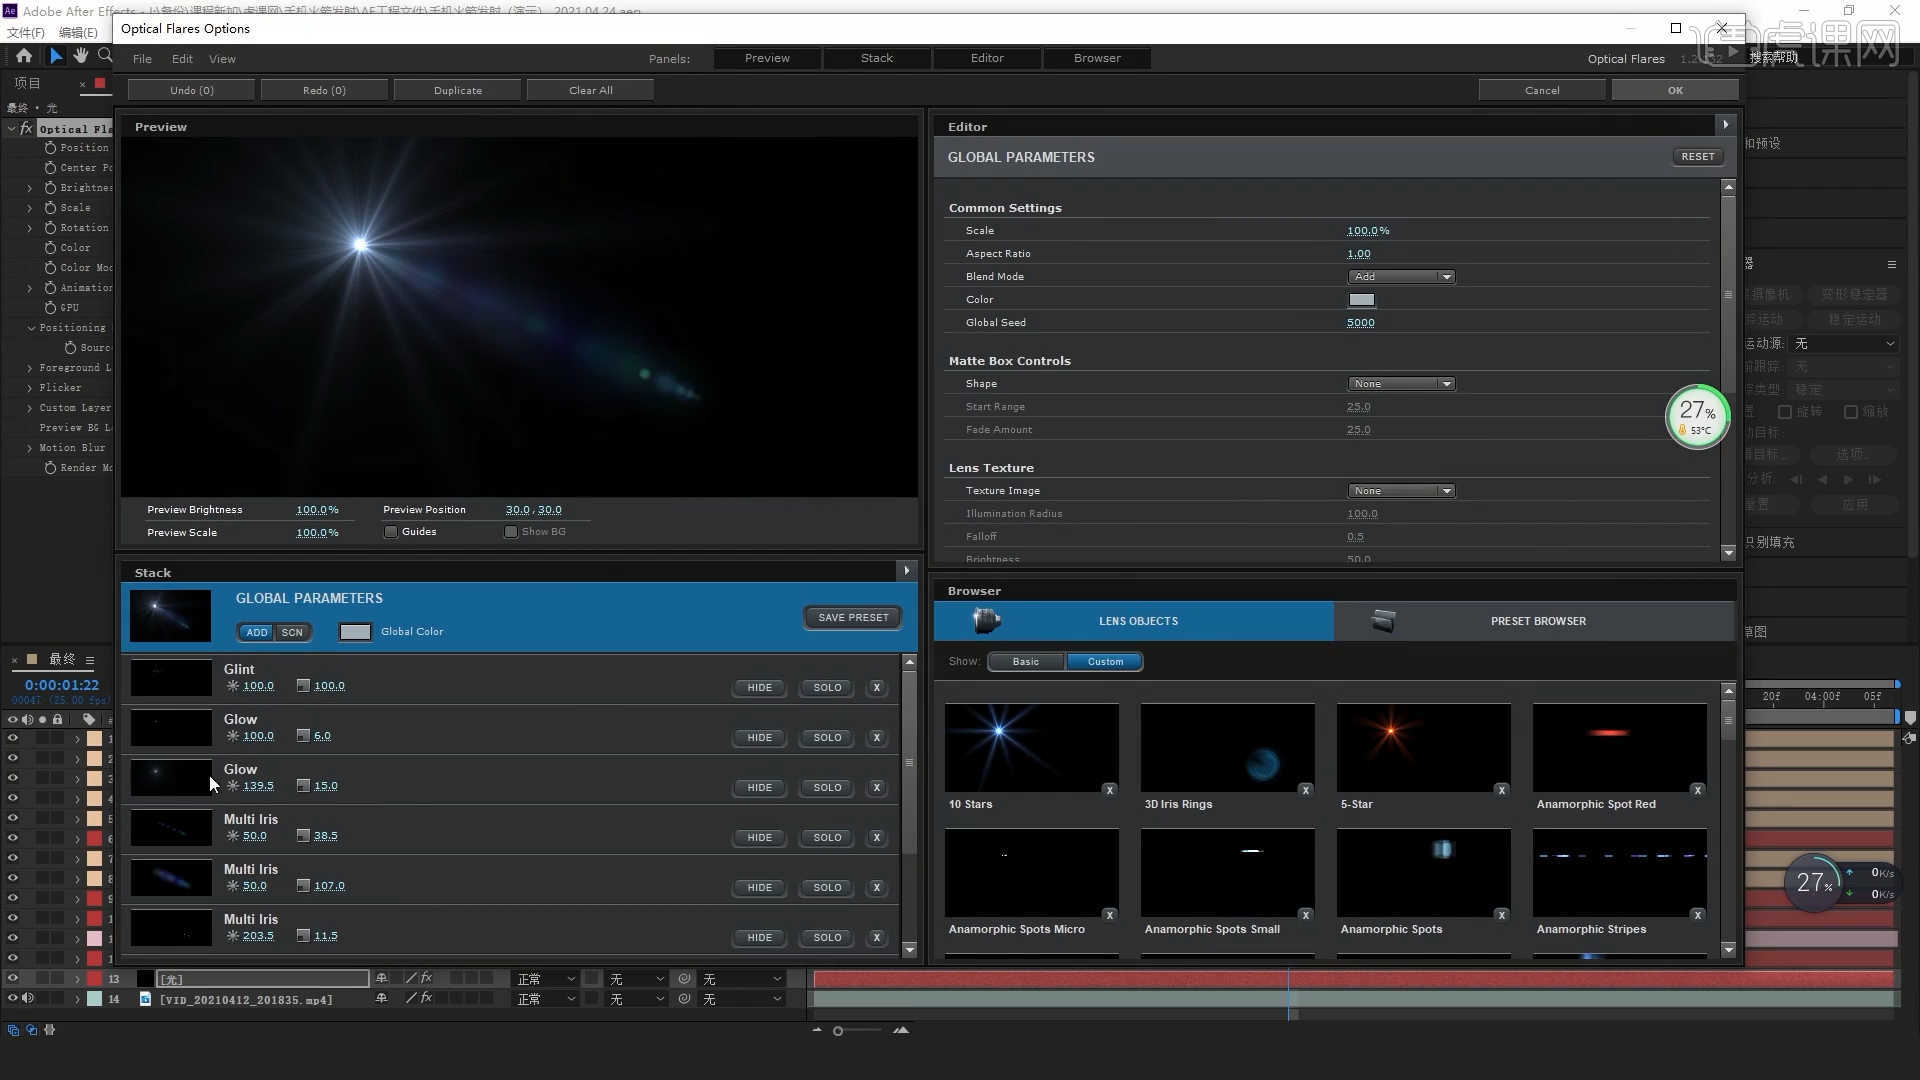Screen dimensions: 1920x1080
Task: Click the Lens Objects icon in Browser
Action: 986,621
